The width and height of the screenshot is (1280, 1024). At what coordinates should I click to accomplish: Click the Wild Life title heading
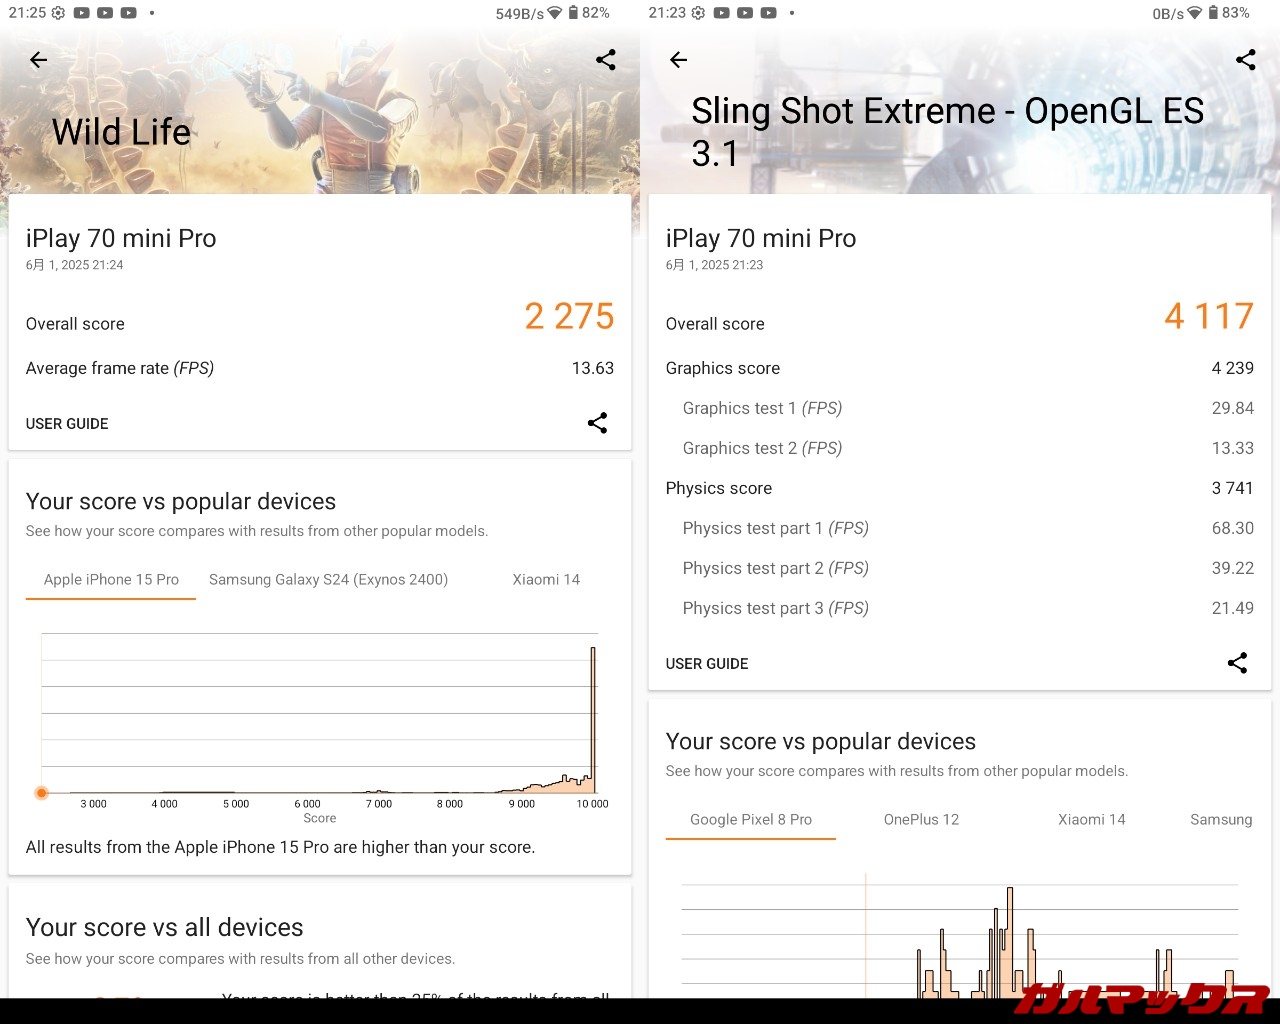pyautogui.click(x=121, y=132)
